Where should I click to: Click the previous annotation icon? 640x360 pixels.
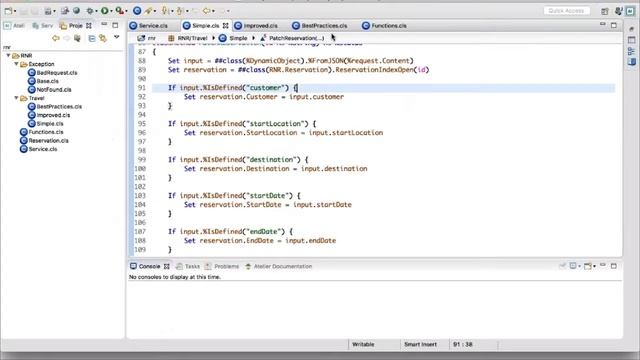point(180,11)
